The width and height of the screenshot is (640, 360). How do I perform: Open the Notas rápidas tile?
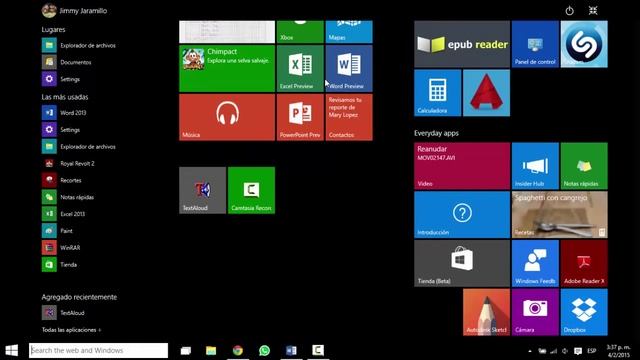click(x=584, y=166)
